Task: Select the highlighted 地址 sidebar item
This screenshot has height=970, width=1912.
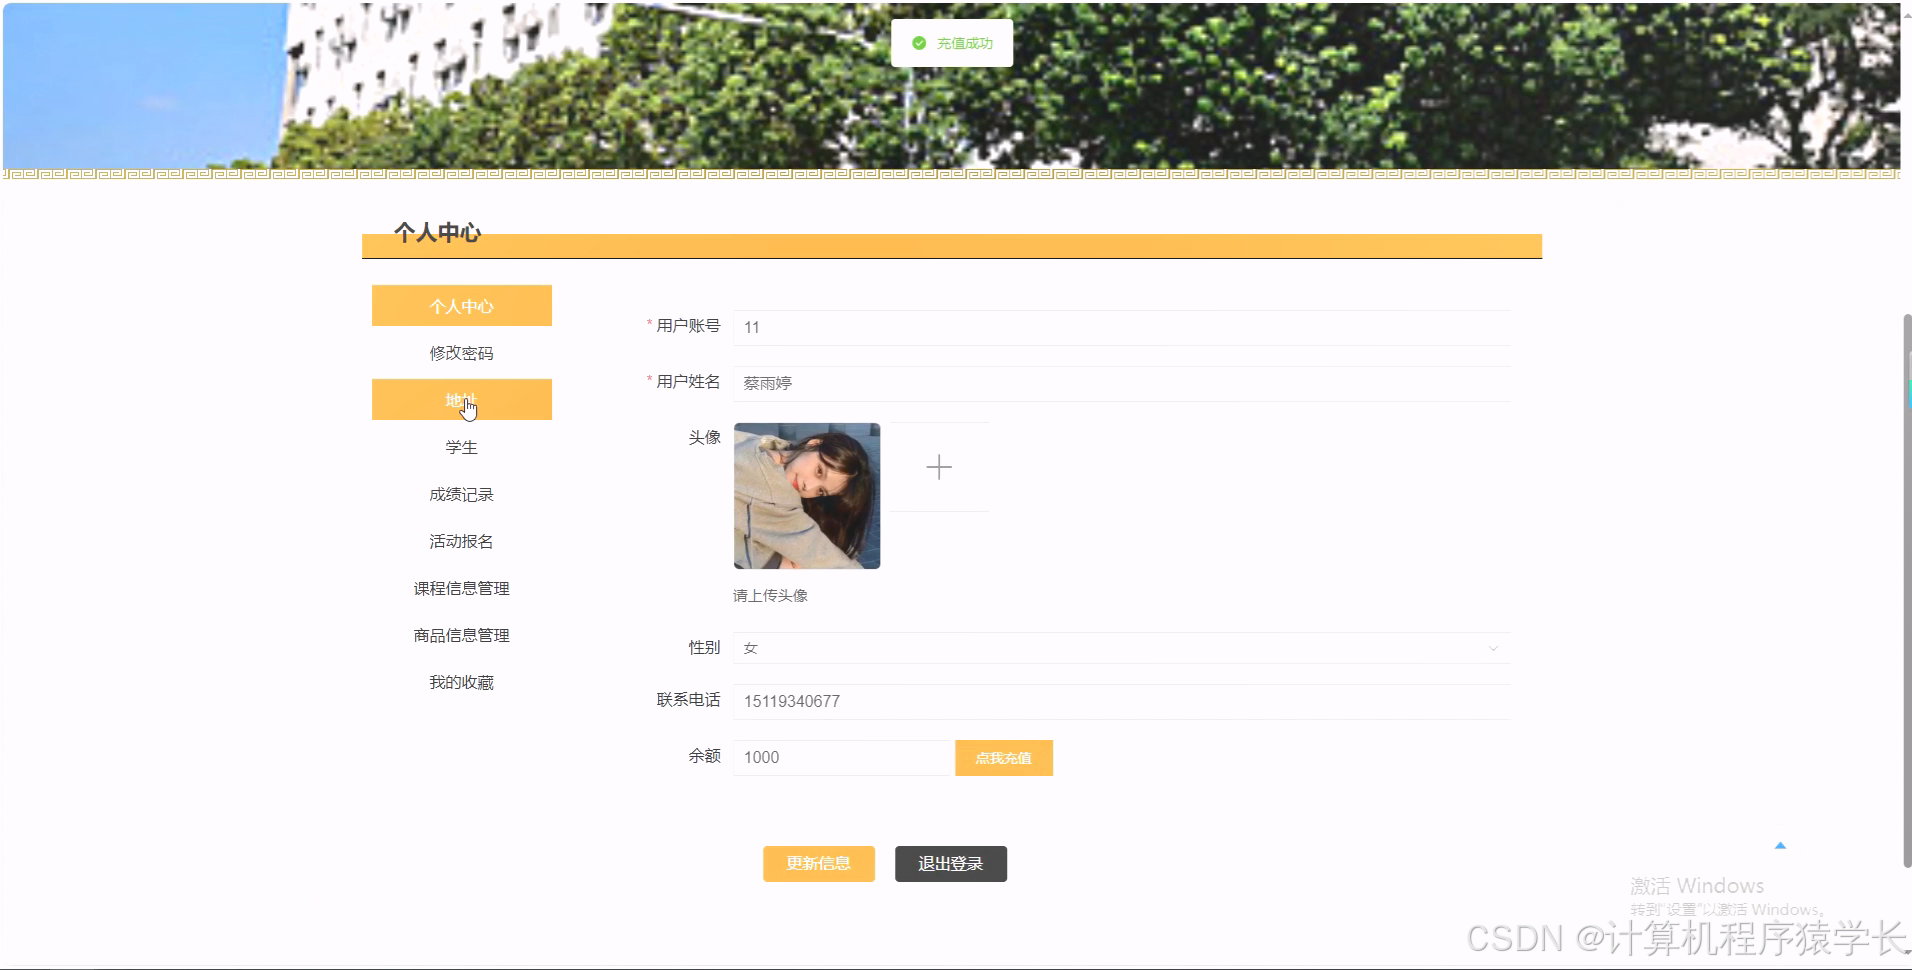Action: tap(461, 399)
